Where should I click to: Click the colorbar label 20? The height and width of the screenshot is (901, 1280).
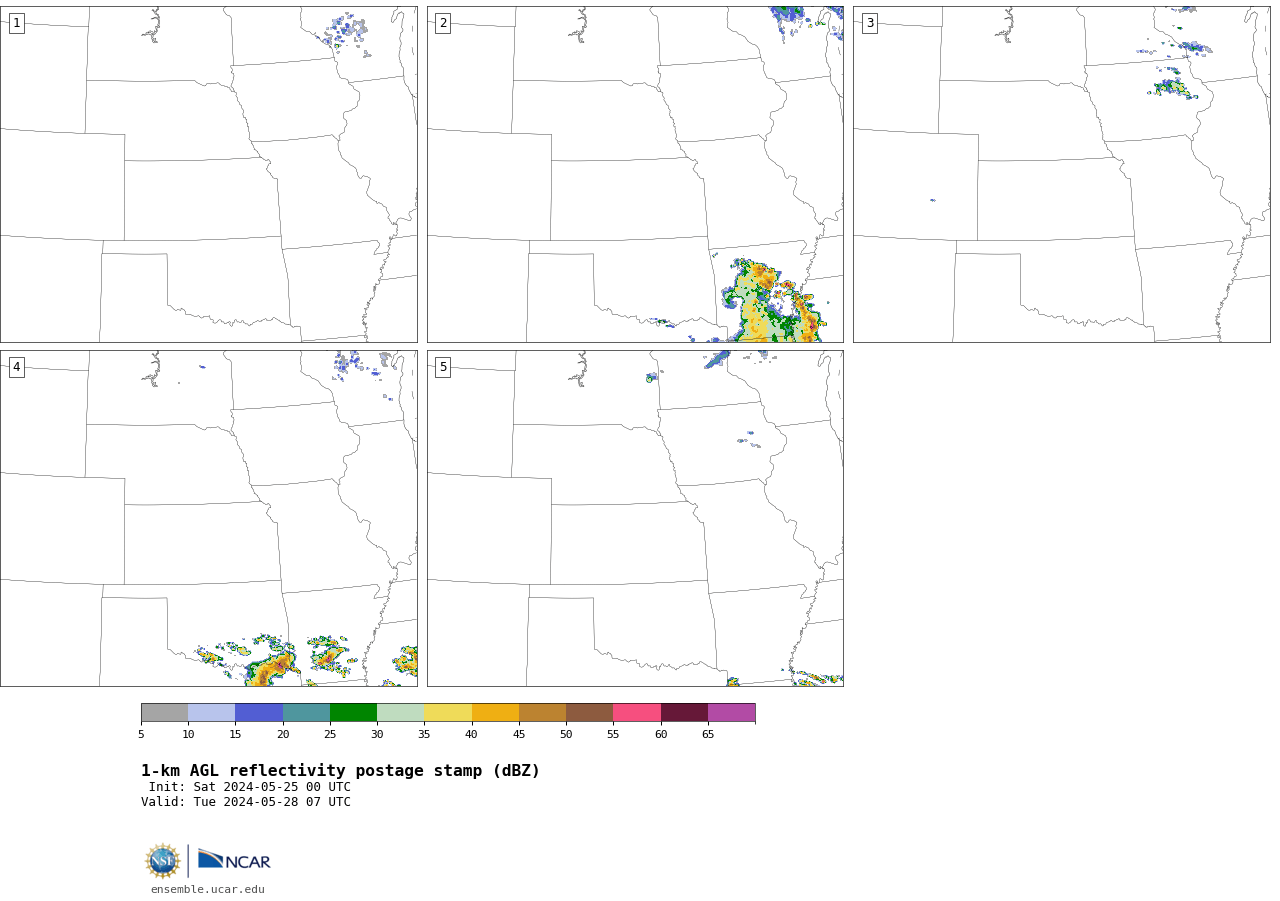click(283, 735)
